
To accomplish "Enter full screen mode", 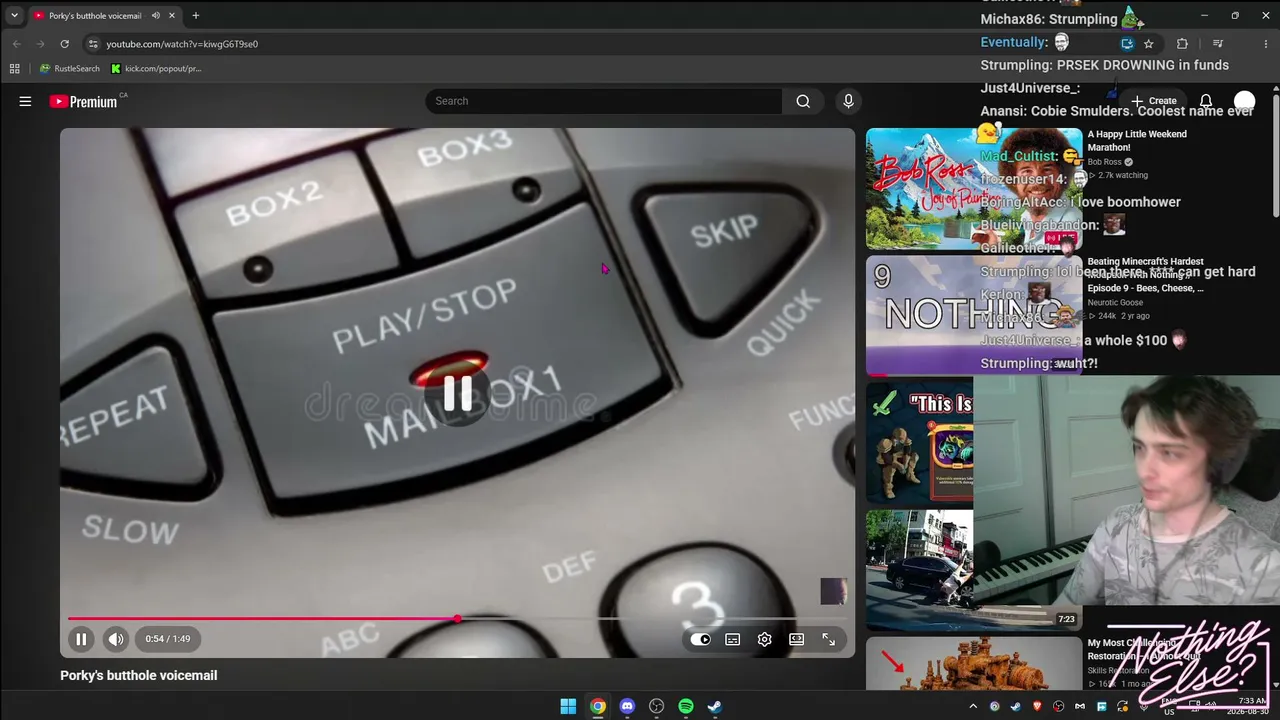I will (828, 639).
